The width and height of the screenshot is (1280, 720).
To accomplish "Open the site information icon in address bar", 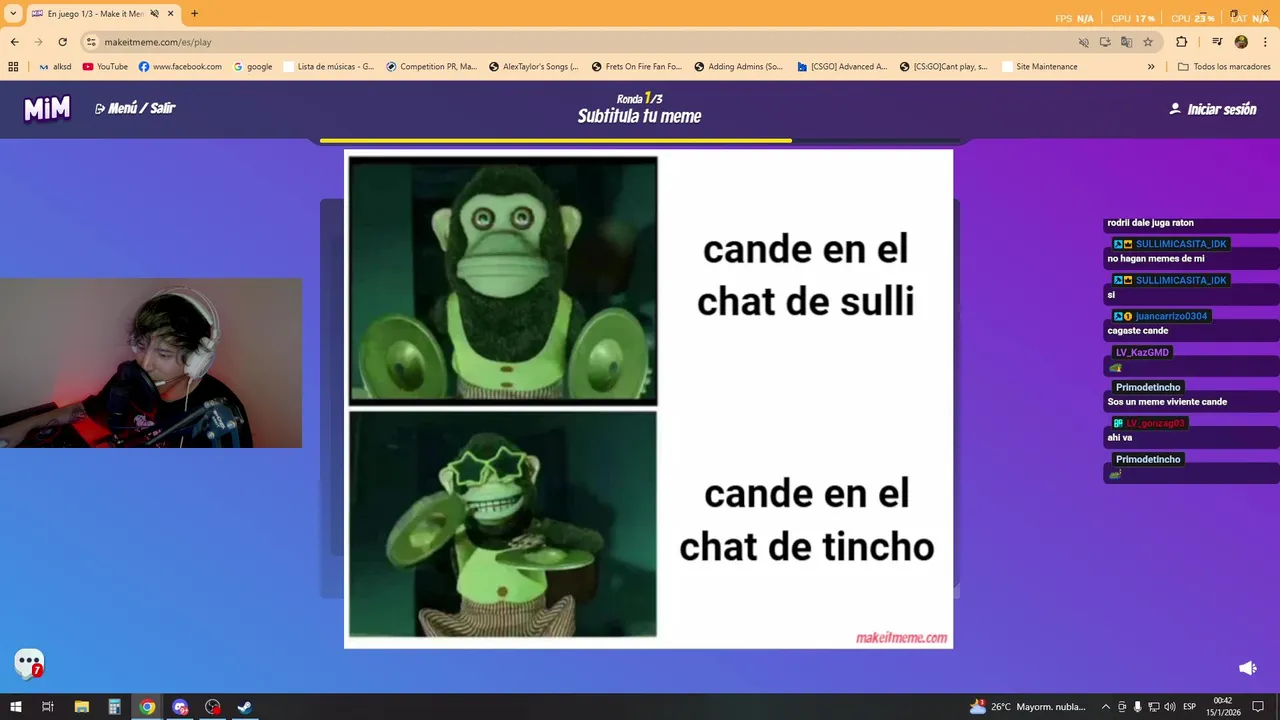I will [91, 42].
